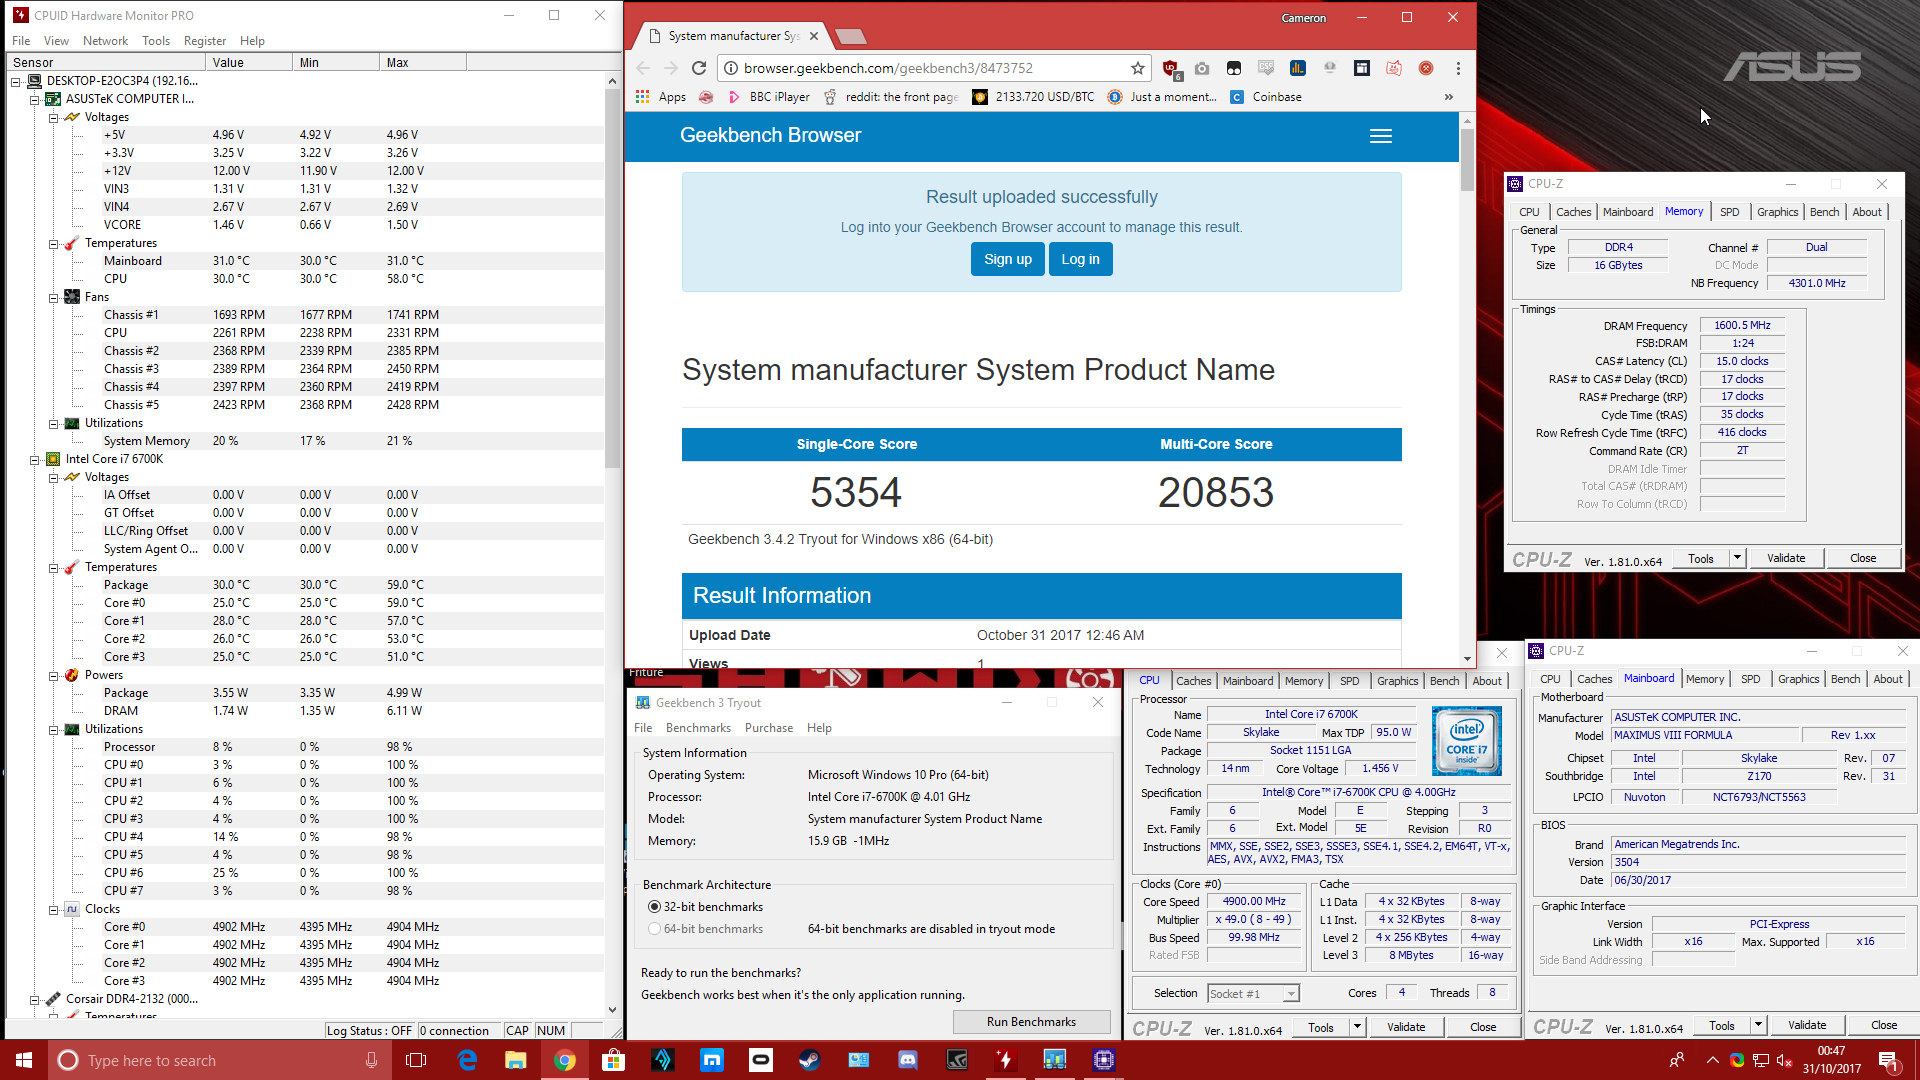Open the Register menu in Hardware Monitor

(x=205, y=41)
